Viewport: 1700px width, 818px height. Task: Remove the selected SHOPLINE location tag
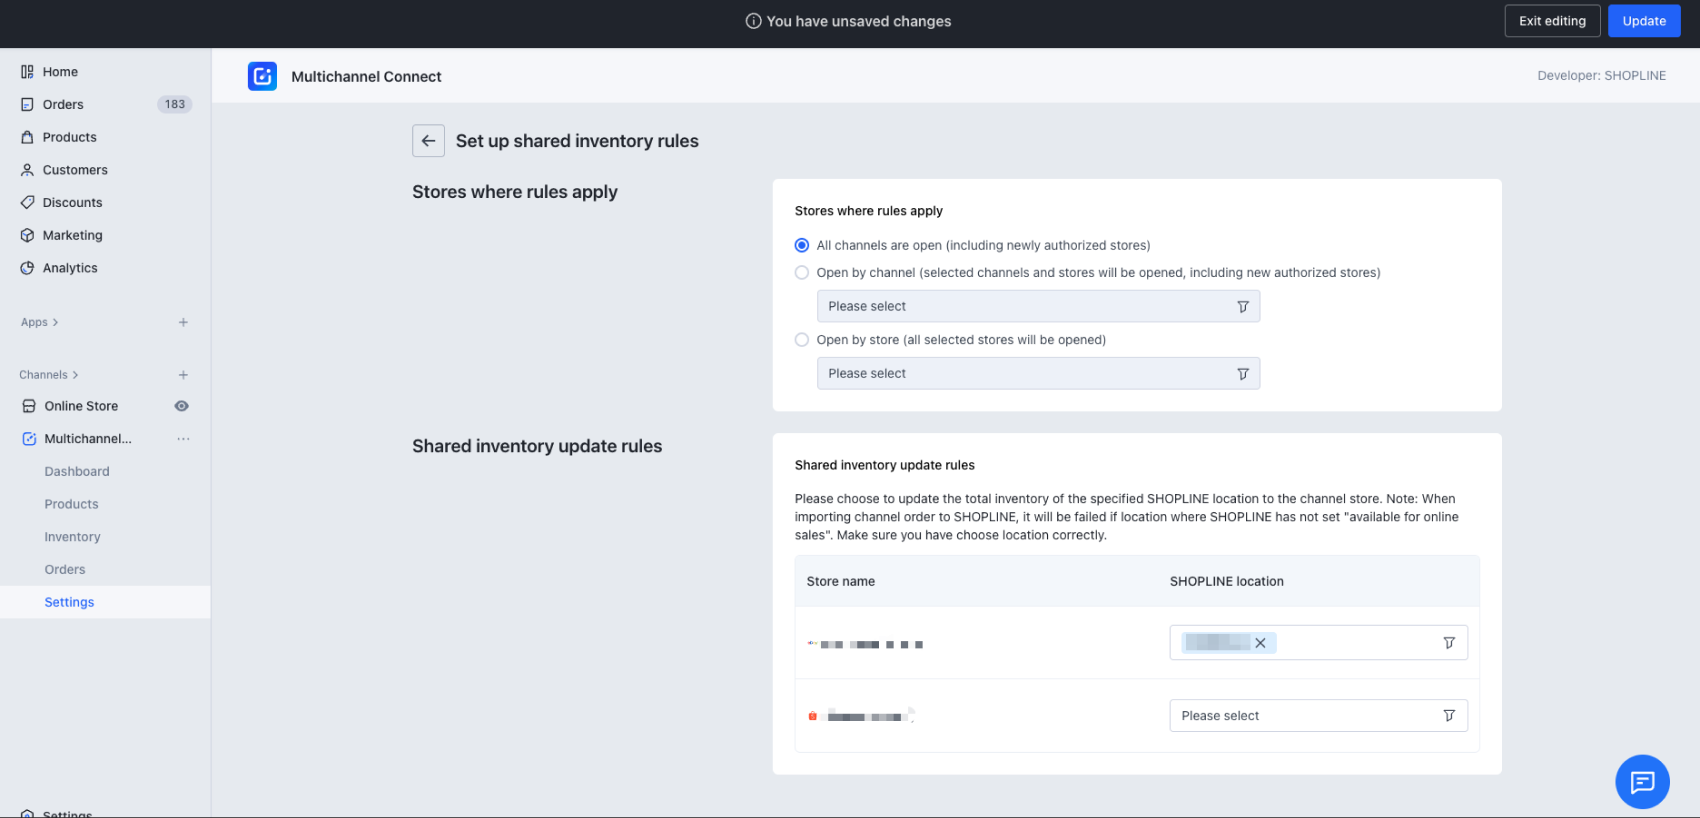click(x=1260, y=643)
